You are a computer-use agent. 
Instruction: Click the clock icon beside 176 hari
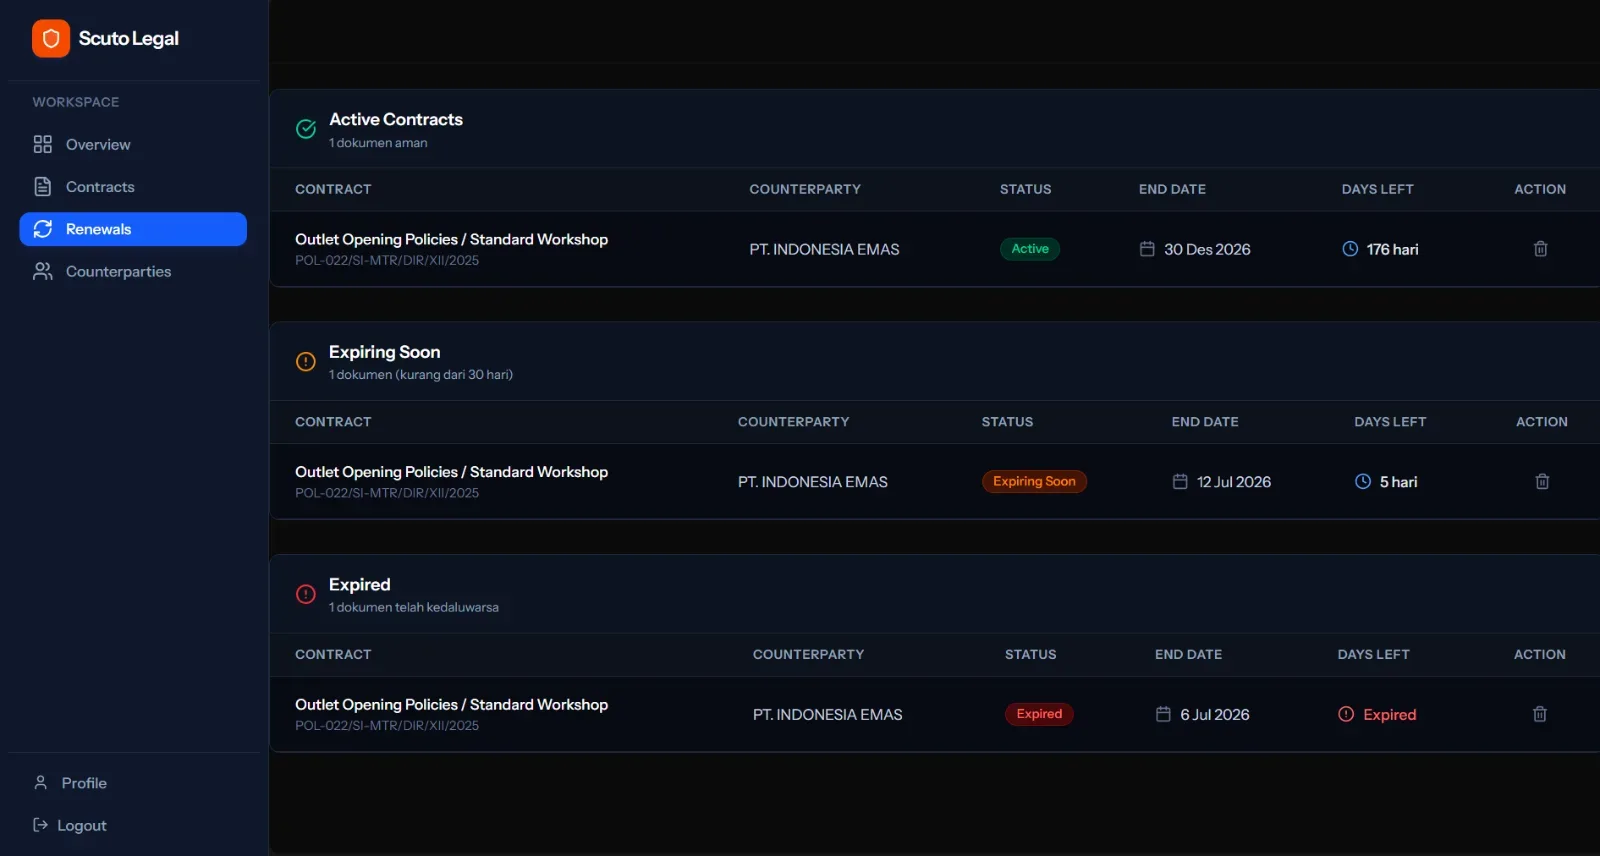[x=1350, y=249]
